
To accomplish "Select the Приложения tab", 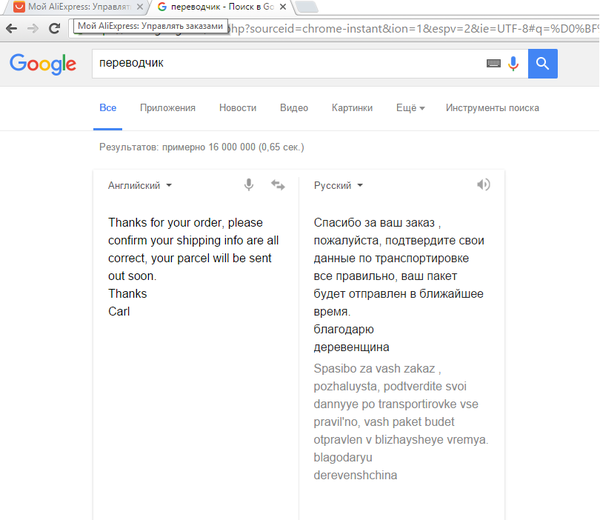I will [x=168, y=108].
